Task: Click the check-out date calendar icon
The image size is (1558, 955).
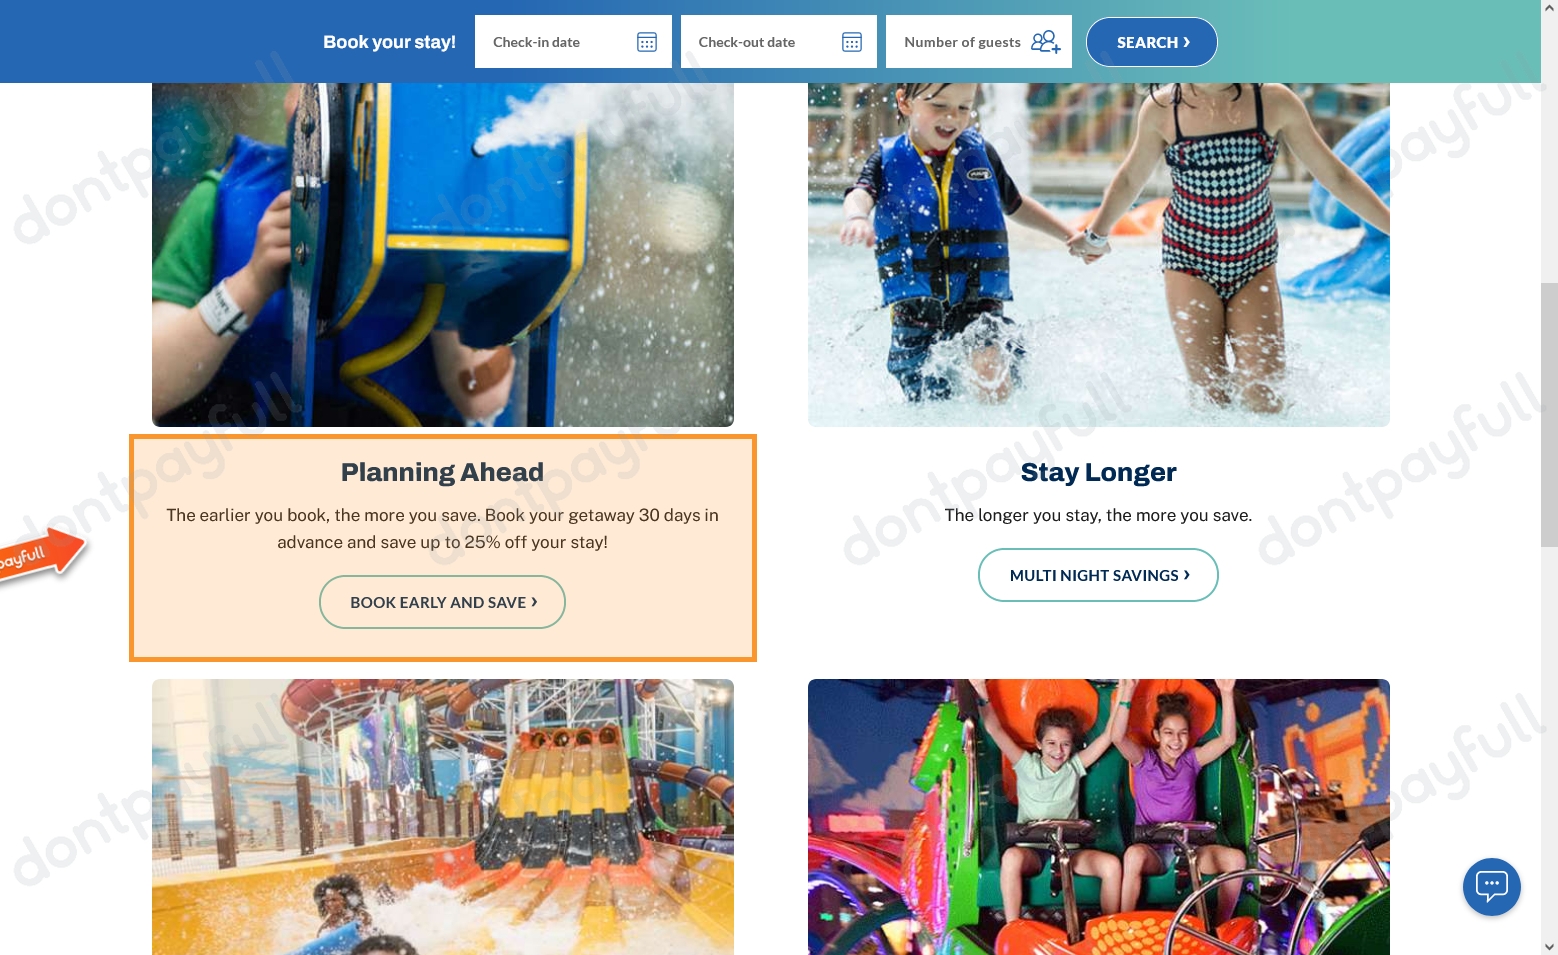Action: tap(852, 42)
